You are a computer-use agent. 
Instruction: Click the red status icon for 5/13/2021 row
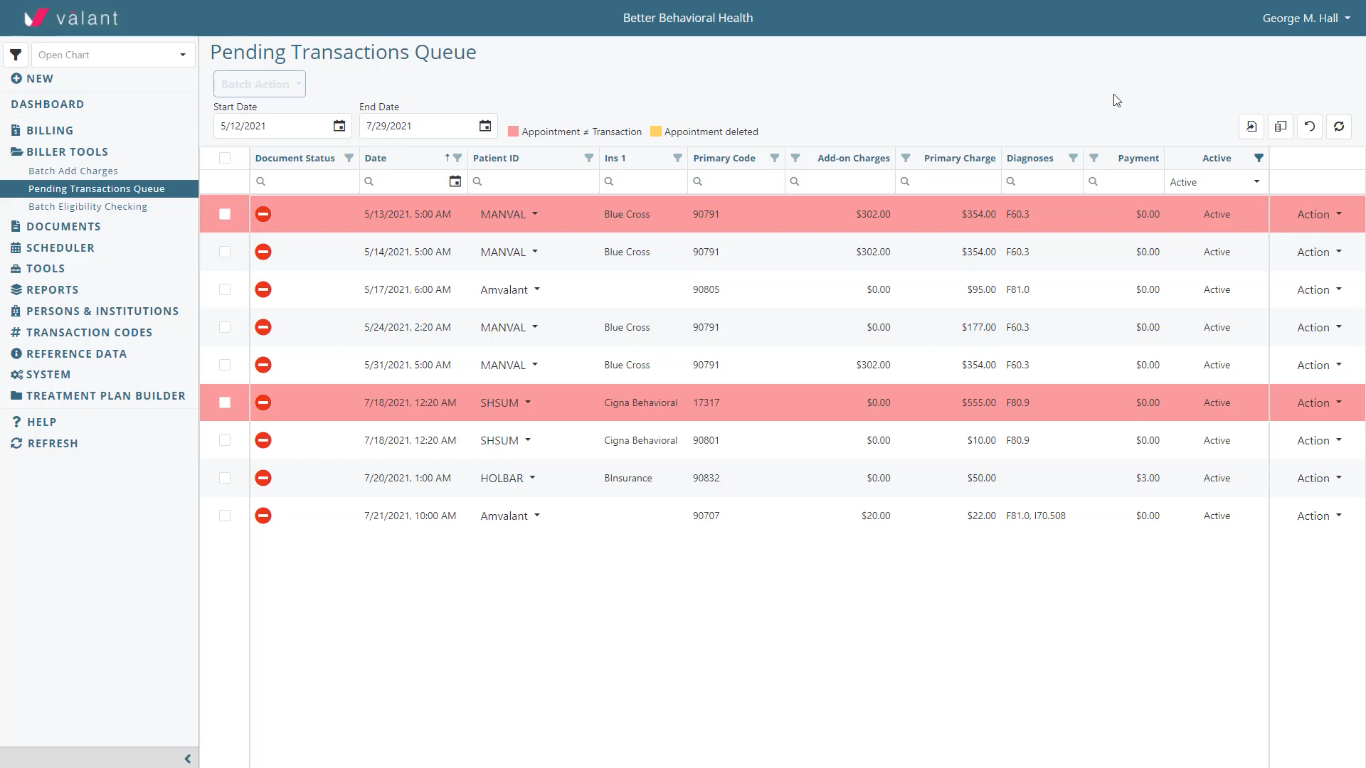coord(263,214)
